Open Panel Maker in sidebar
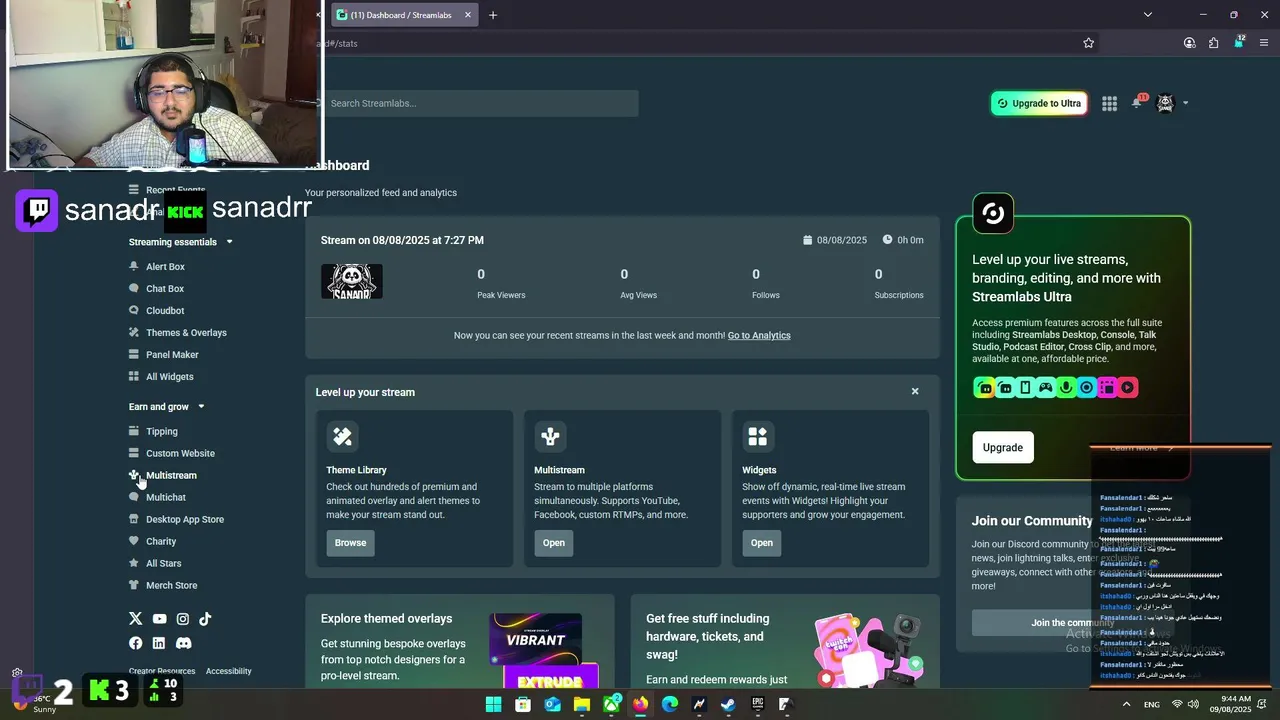1280x720 pixels. tap(172, 355)
